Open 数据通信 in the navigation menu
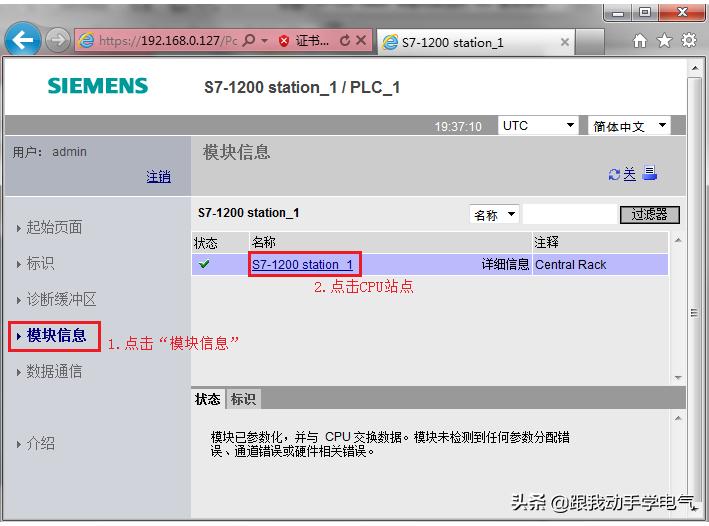This screenshot has width=709, height=526. [54, 372]
